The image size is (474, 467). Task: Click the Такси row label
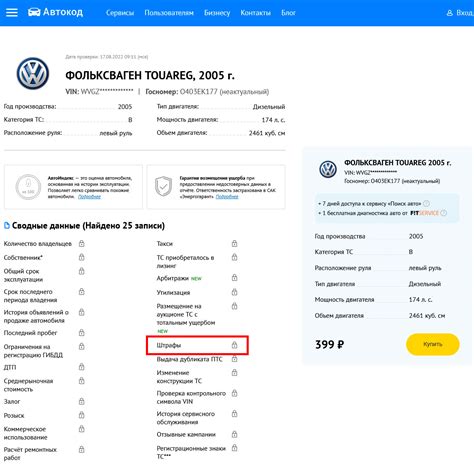(165, 244)
